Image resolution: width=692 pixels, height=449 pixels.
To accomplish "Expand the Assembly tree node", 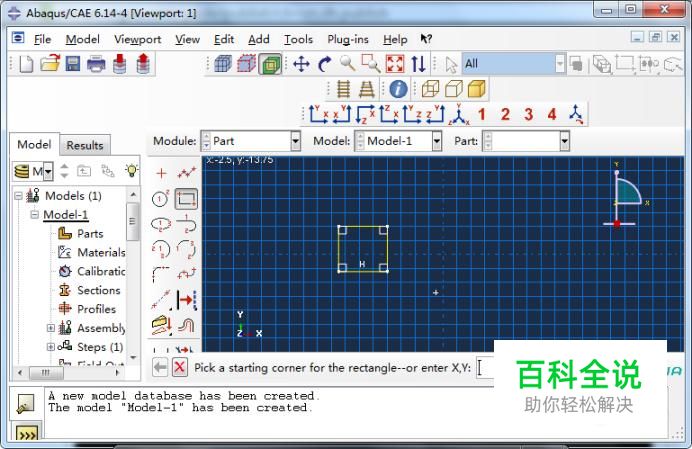I will [x=51, y=328].
